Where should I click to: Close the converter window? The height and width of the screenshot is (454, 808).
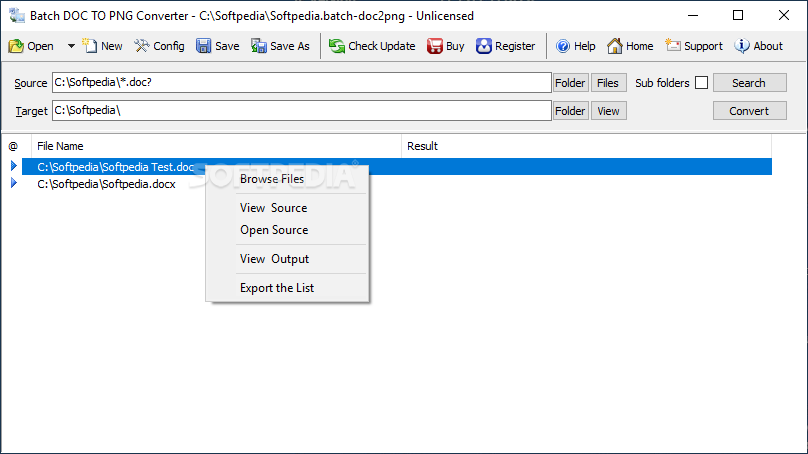click(784, 15)
